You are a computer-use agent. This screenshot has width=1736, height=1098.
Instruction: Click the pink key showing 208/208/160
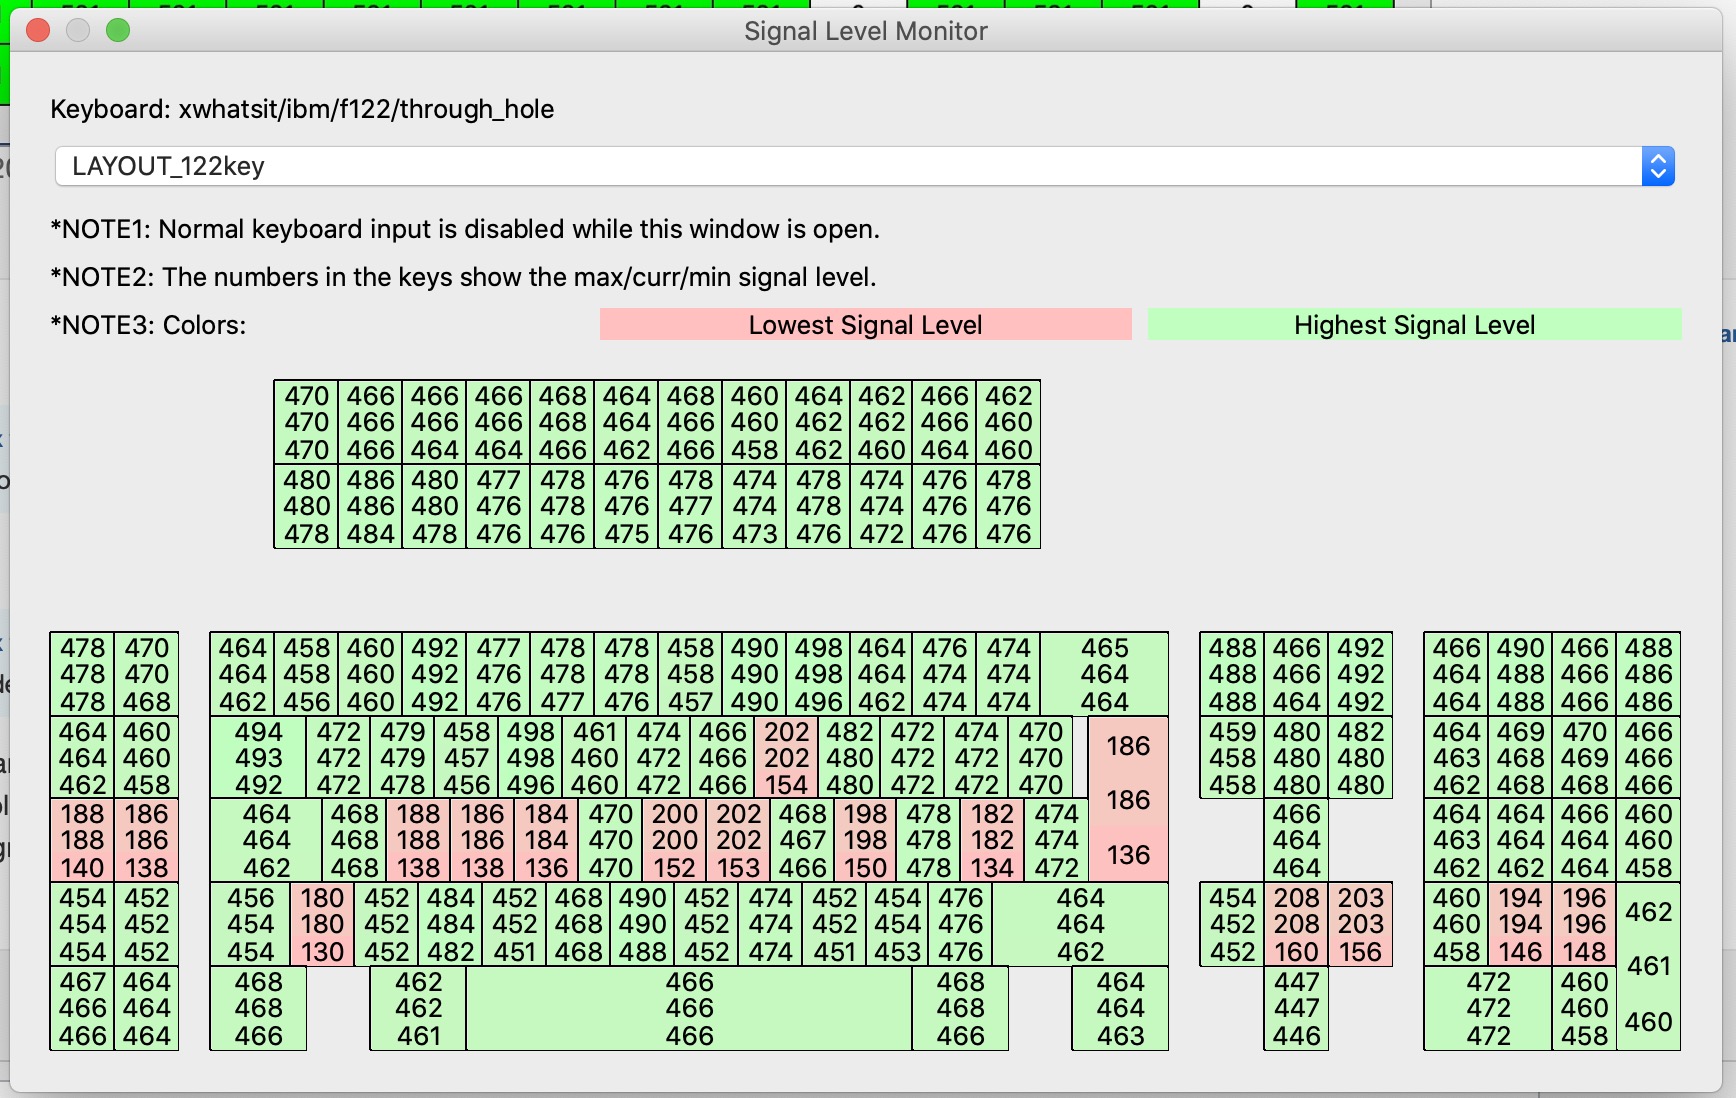click(1296, 925)
